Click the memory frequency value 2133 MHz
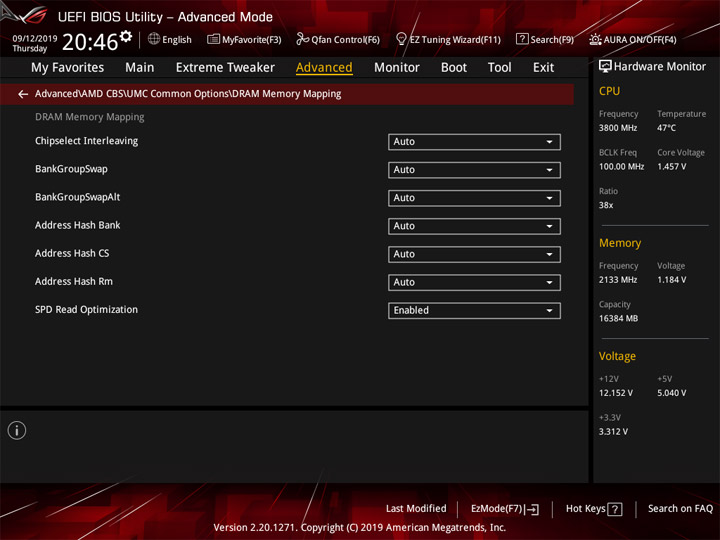Screen dimensions: 720x540 click(618, 280)
